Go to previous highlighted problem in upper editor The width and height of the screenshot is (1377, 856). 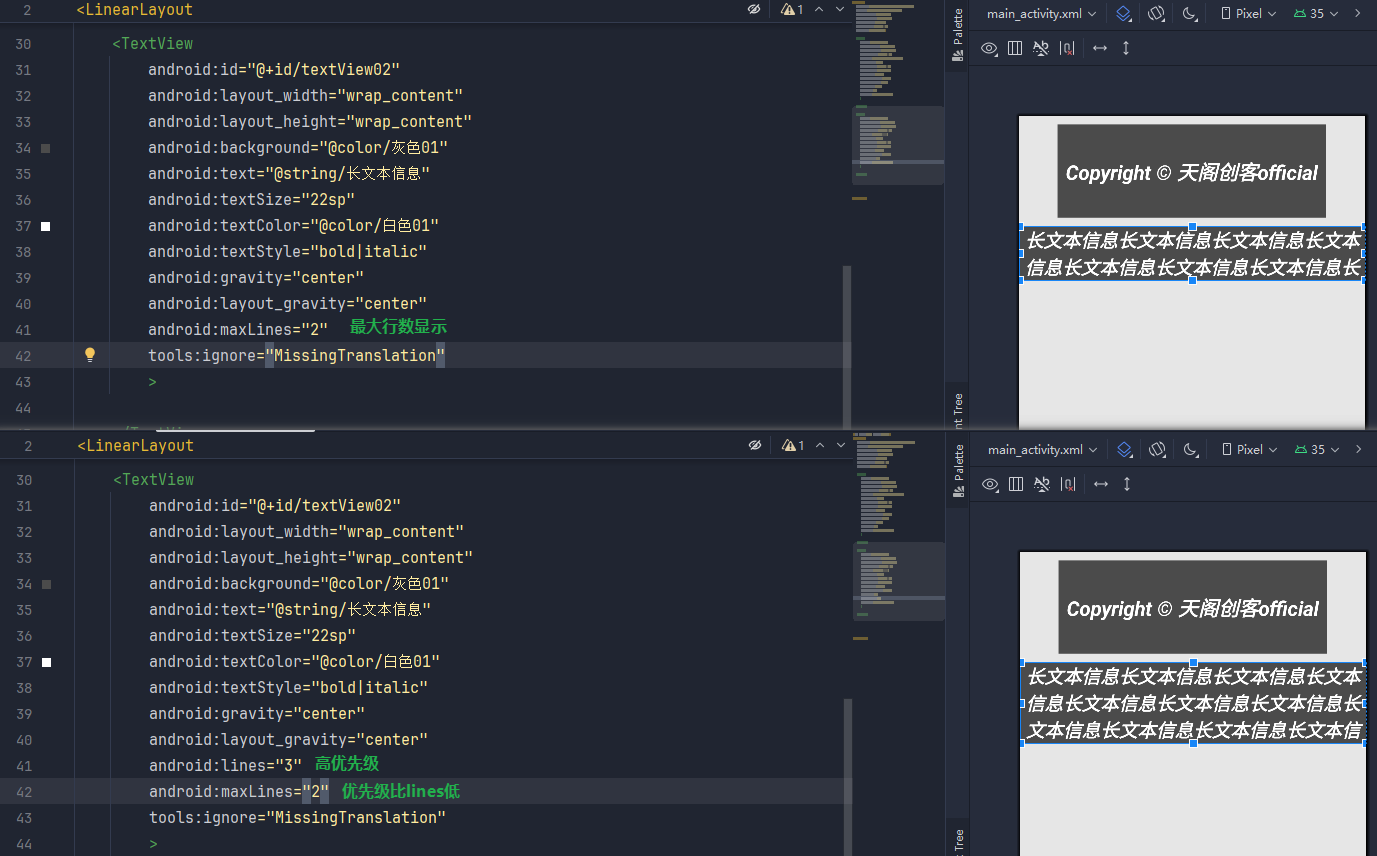[819, 9]
